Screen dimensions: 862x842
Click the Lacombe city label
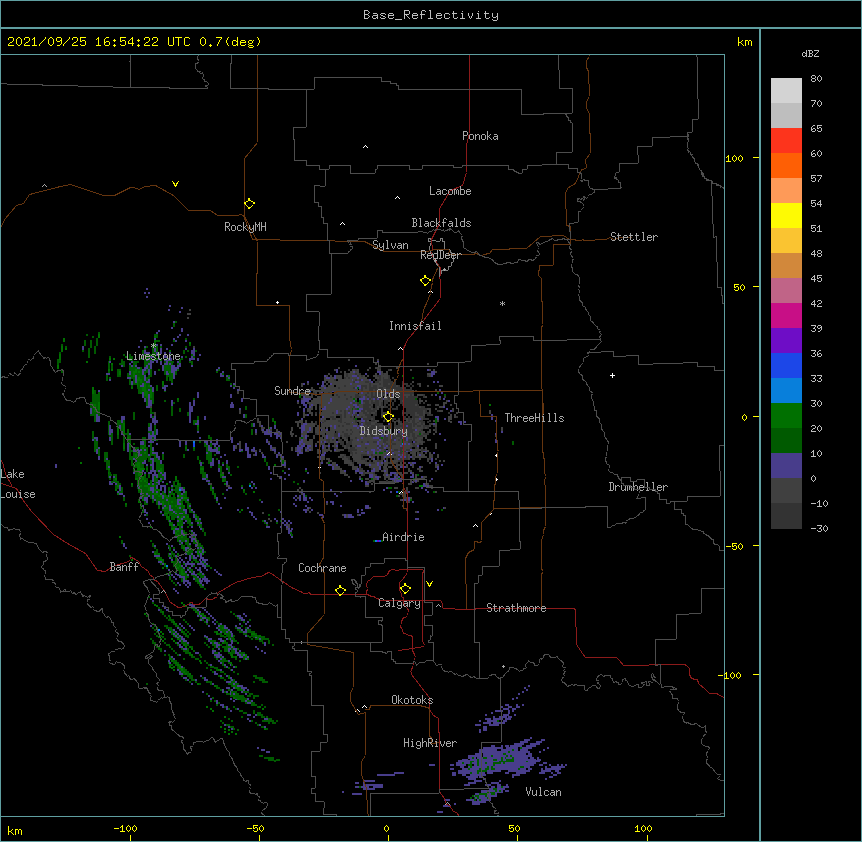tap(450, 191)
